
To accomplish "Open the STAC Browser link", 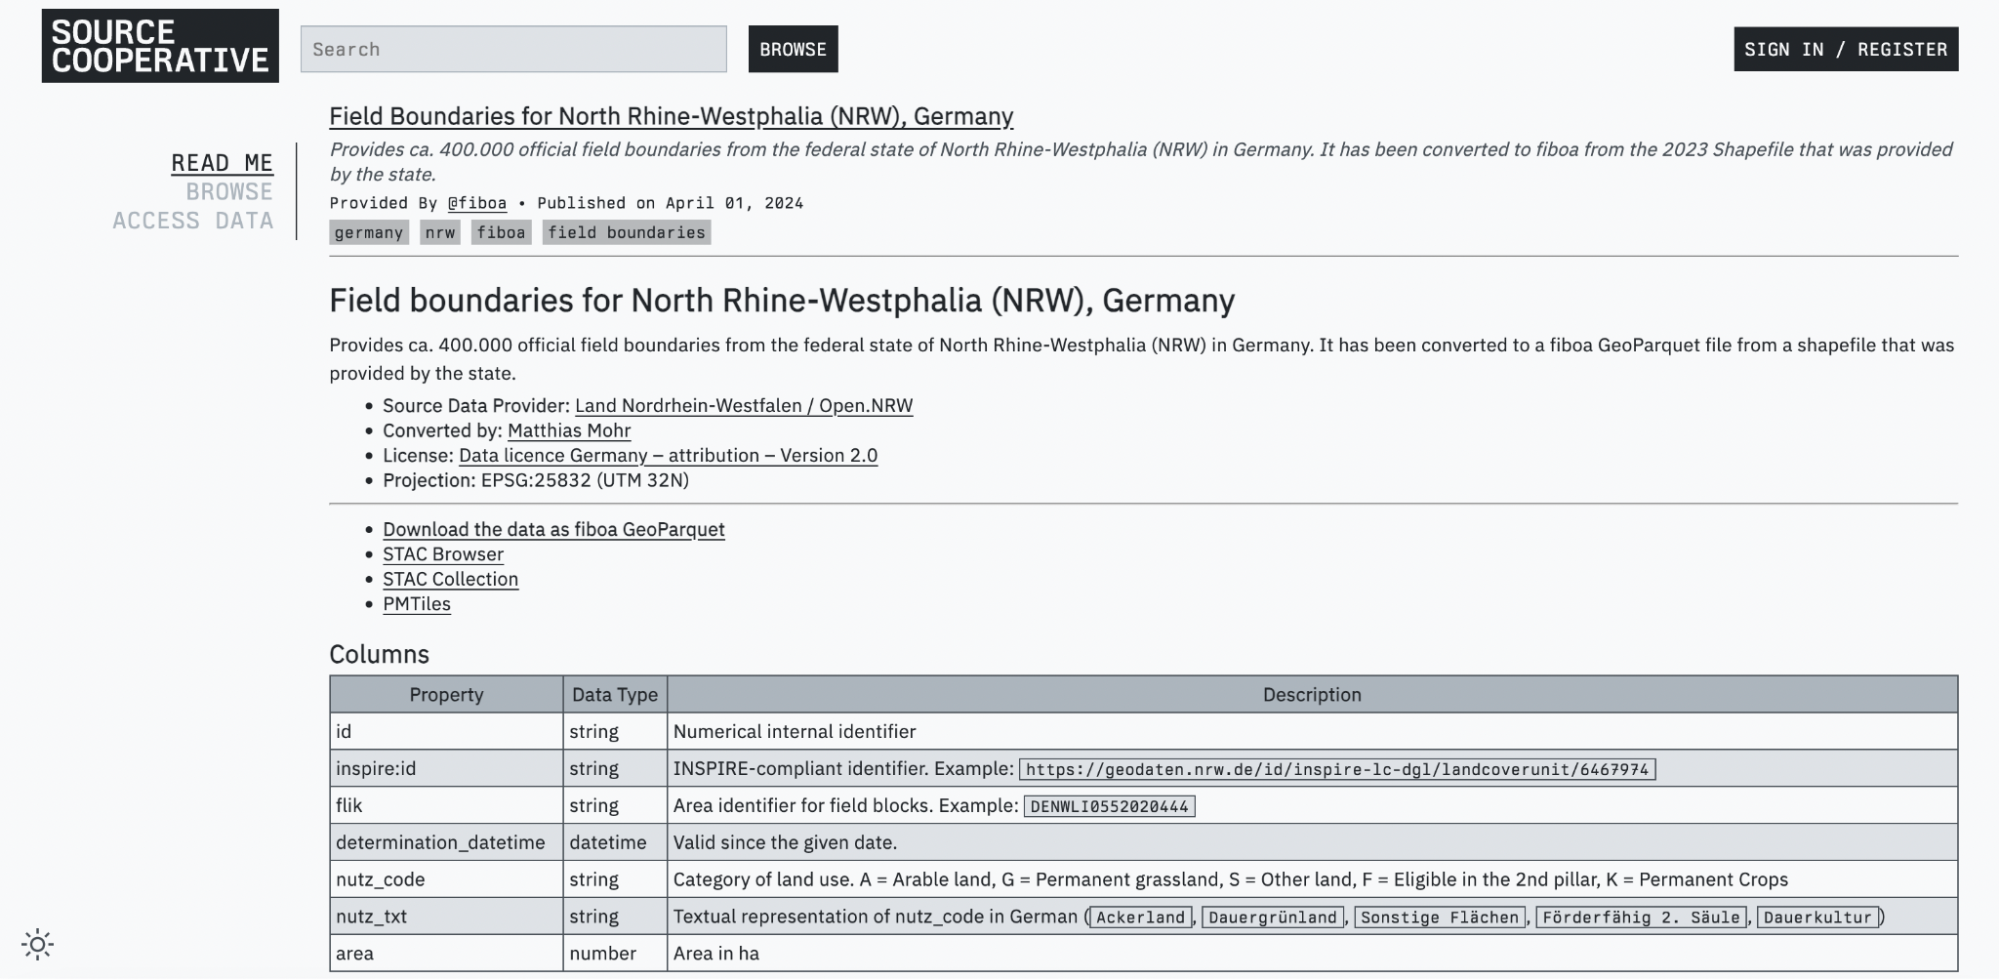I will (442, 554).
